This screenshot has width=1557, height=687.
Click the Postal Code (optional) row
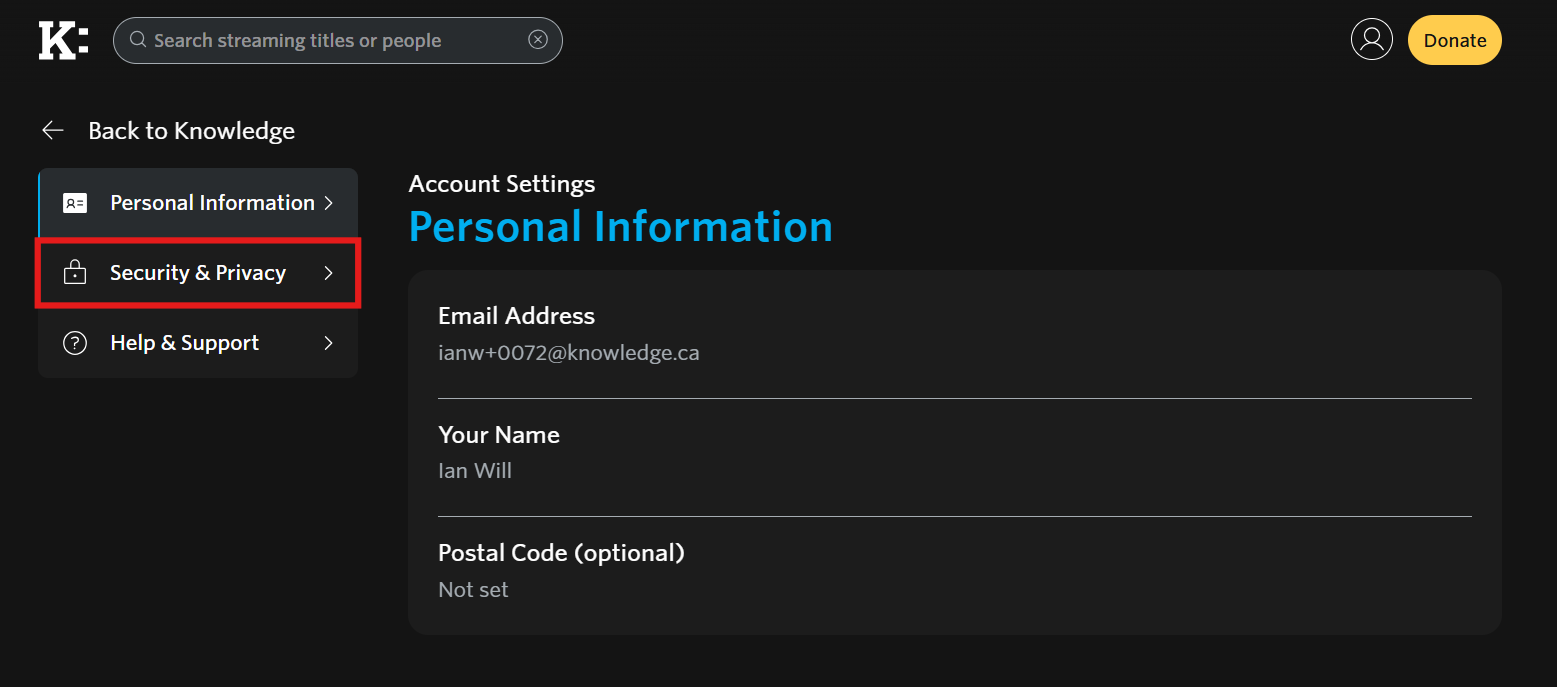point(954,570)
